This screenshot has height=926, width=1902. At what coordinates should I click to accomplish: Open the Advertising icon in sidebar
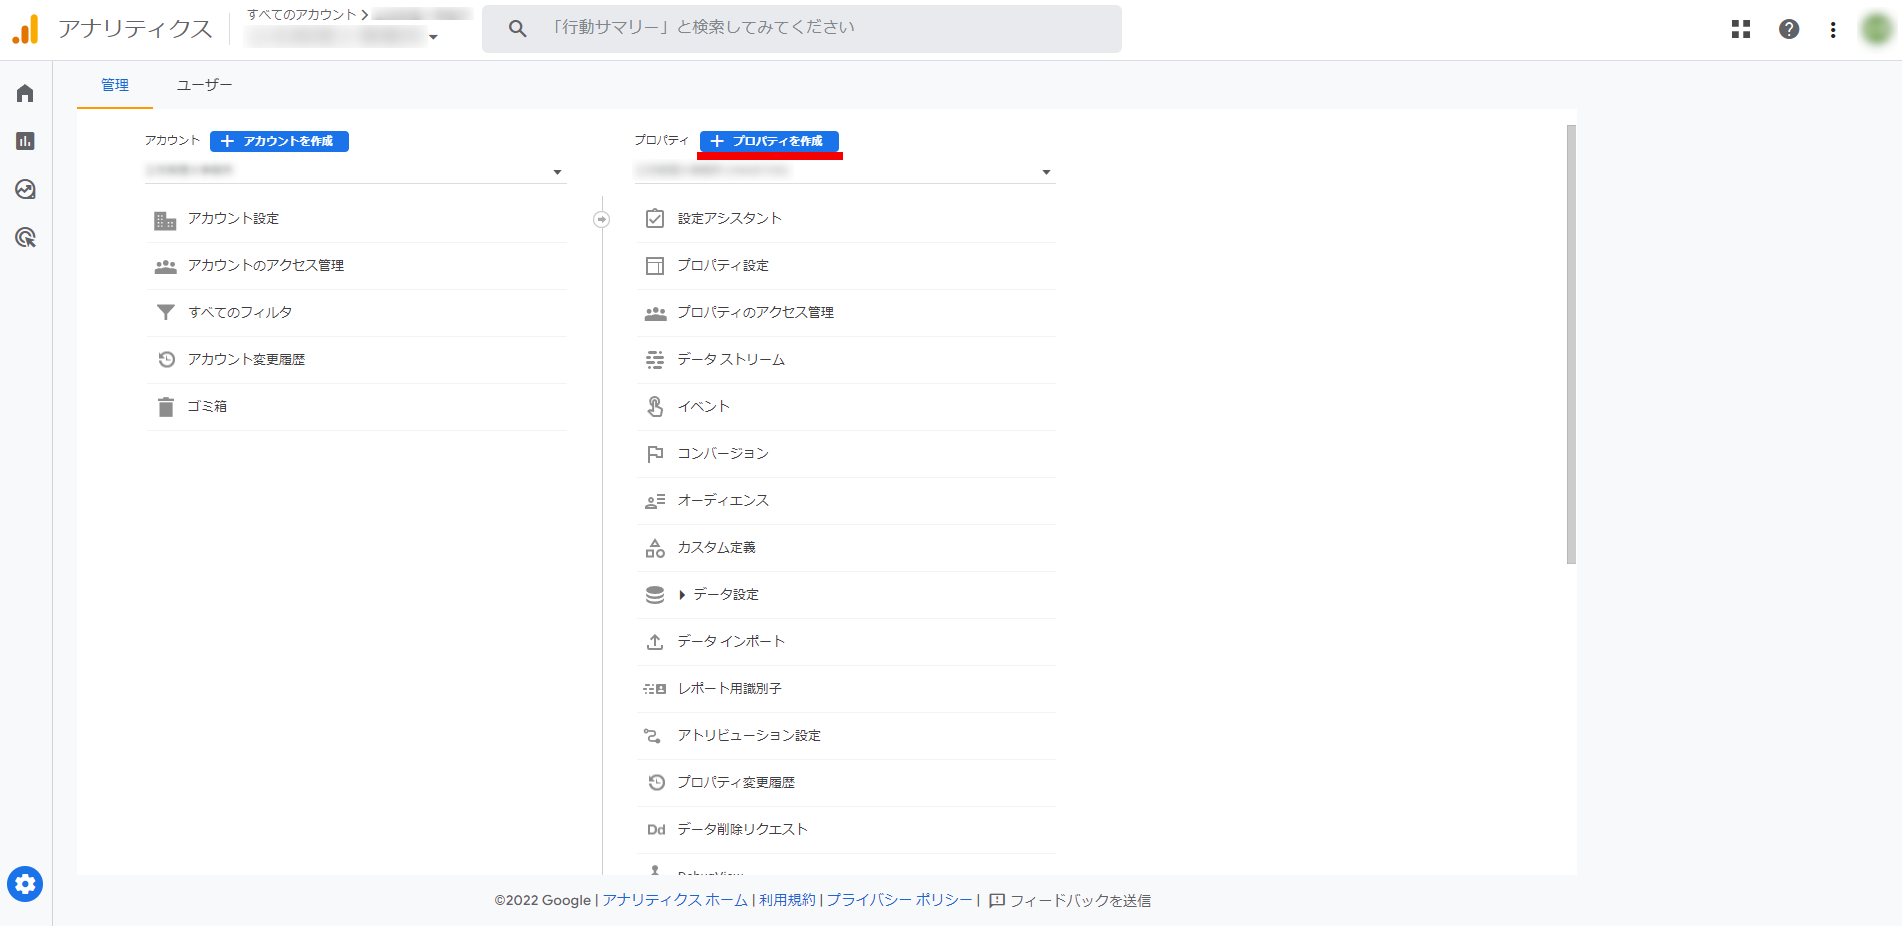pos(25,237)
